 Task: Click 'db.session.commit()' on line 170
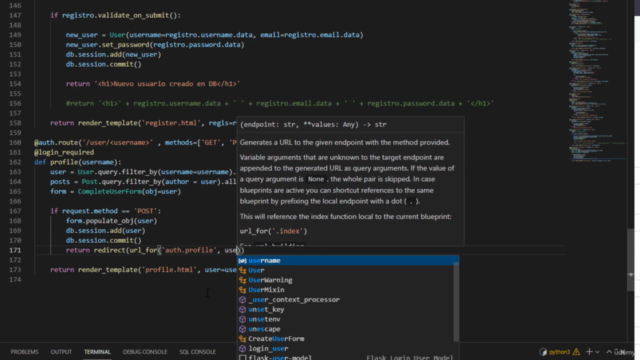(104, 240)
